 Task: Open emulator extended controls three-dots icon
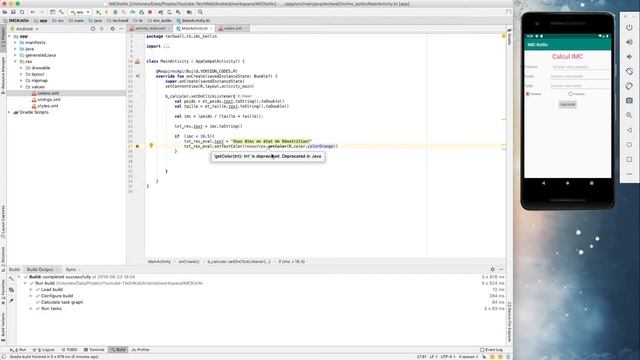click(629, 174)
